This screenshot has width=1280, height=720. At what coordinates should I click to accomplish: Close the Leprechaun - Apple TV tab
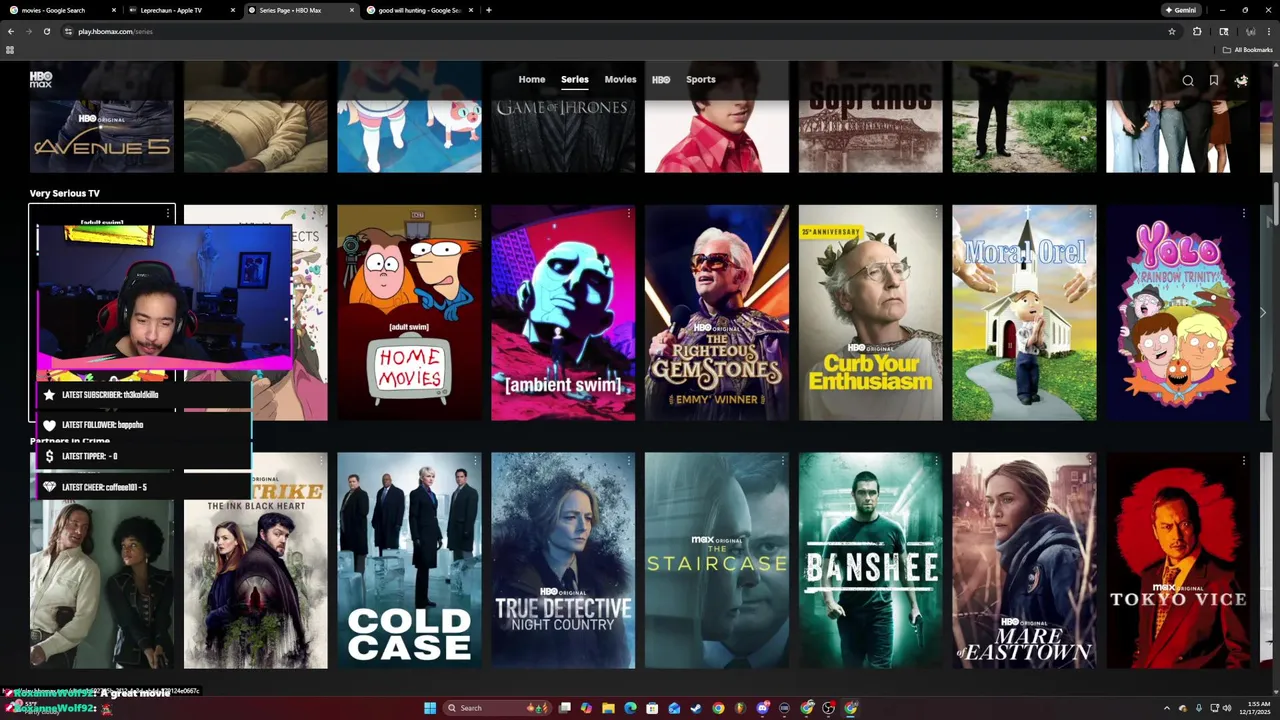point(233,10)
